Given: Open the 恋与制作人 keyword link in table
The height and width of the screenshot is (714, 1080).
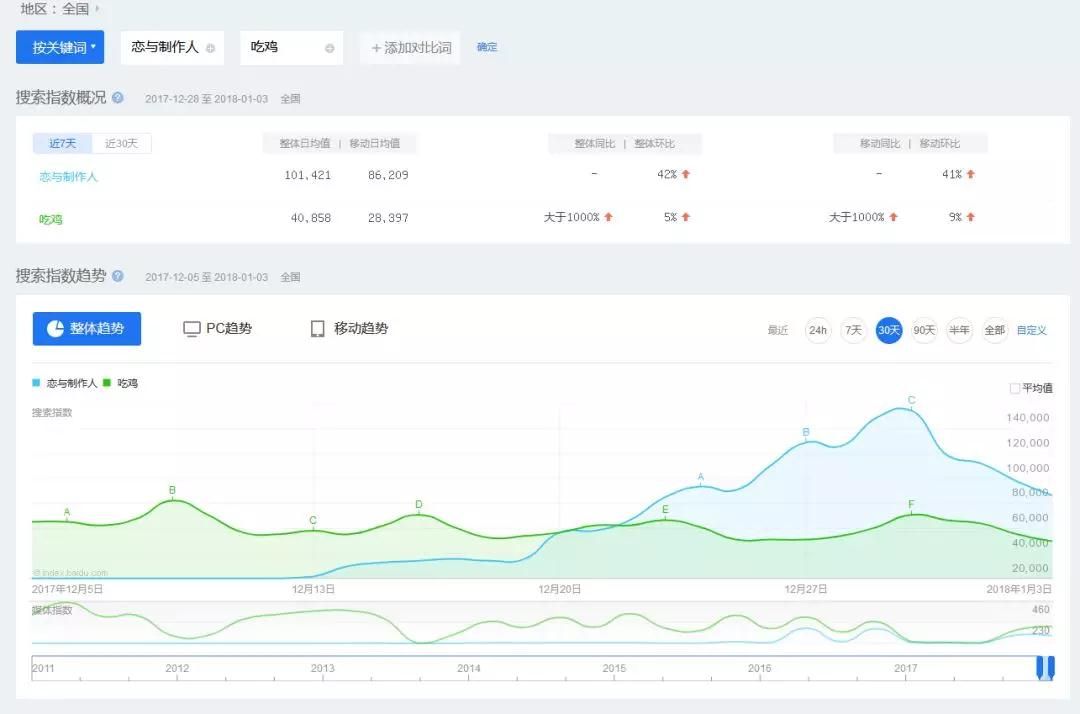Looking at the screenshot, I should 68,176.
